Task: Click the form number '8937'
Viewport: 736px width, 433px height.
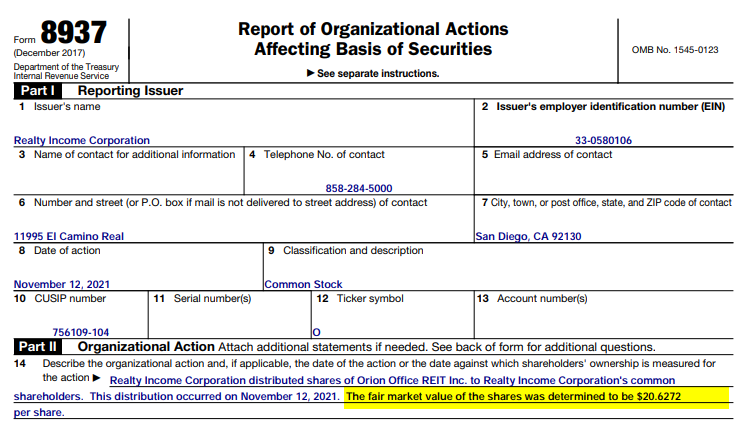Action: (x=73, y=32)
